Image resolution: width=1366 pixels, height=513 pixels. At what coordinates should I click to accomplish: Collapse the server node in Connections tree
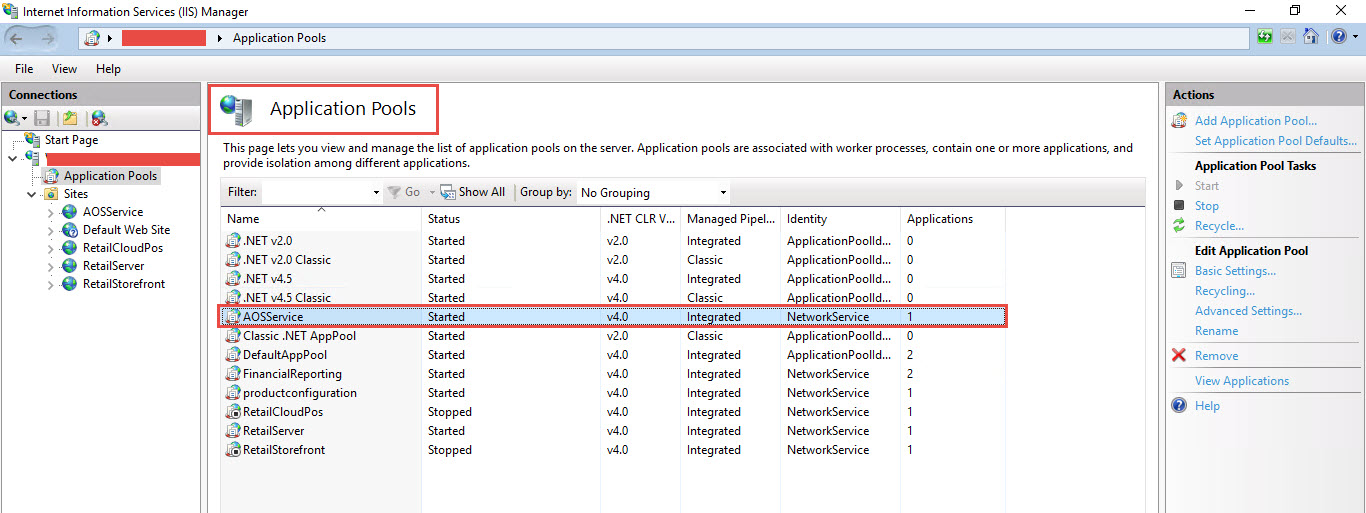tap(12, 158)
